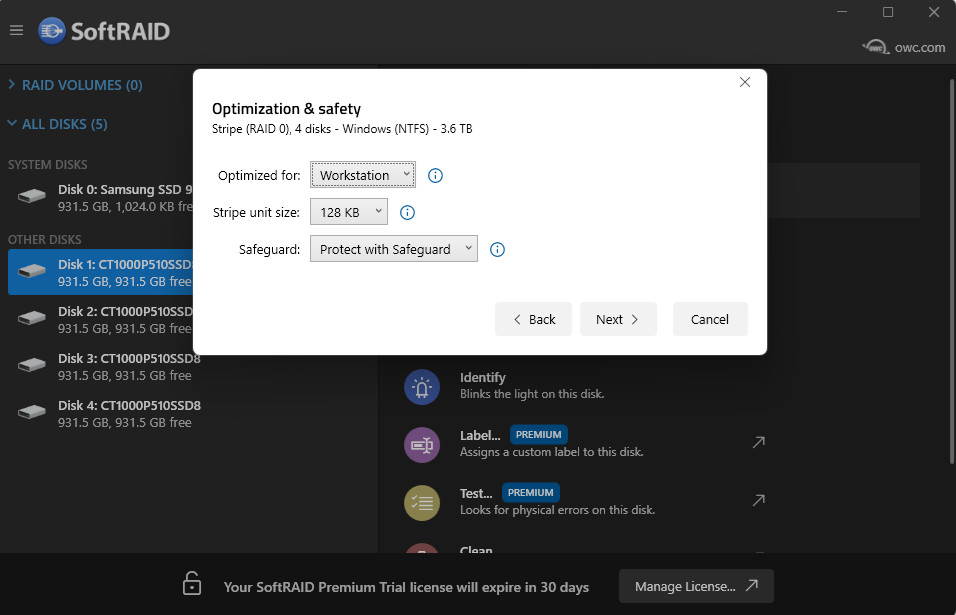Cancel the volume creation dialog

tap(710, 319)
